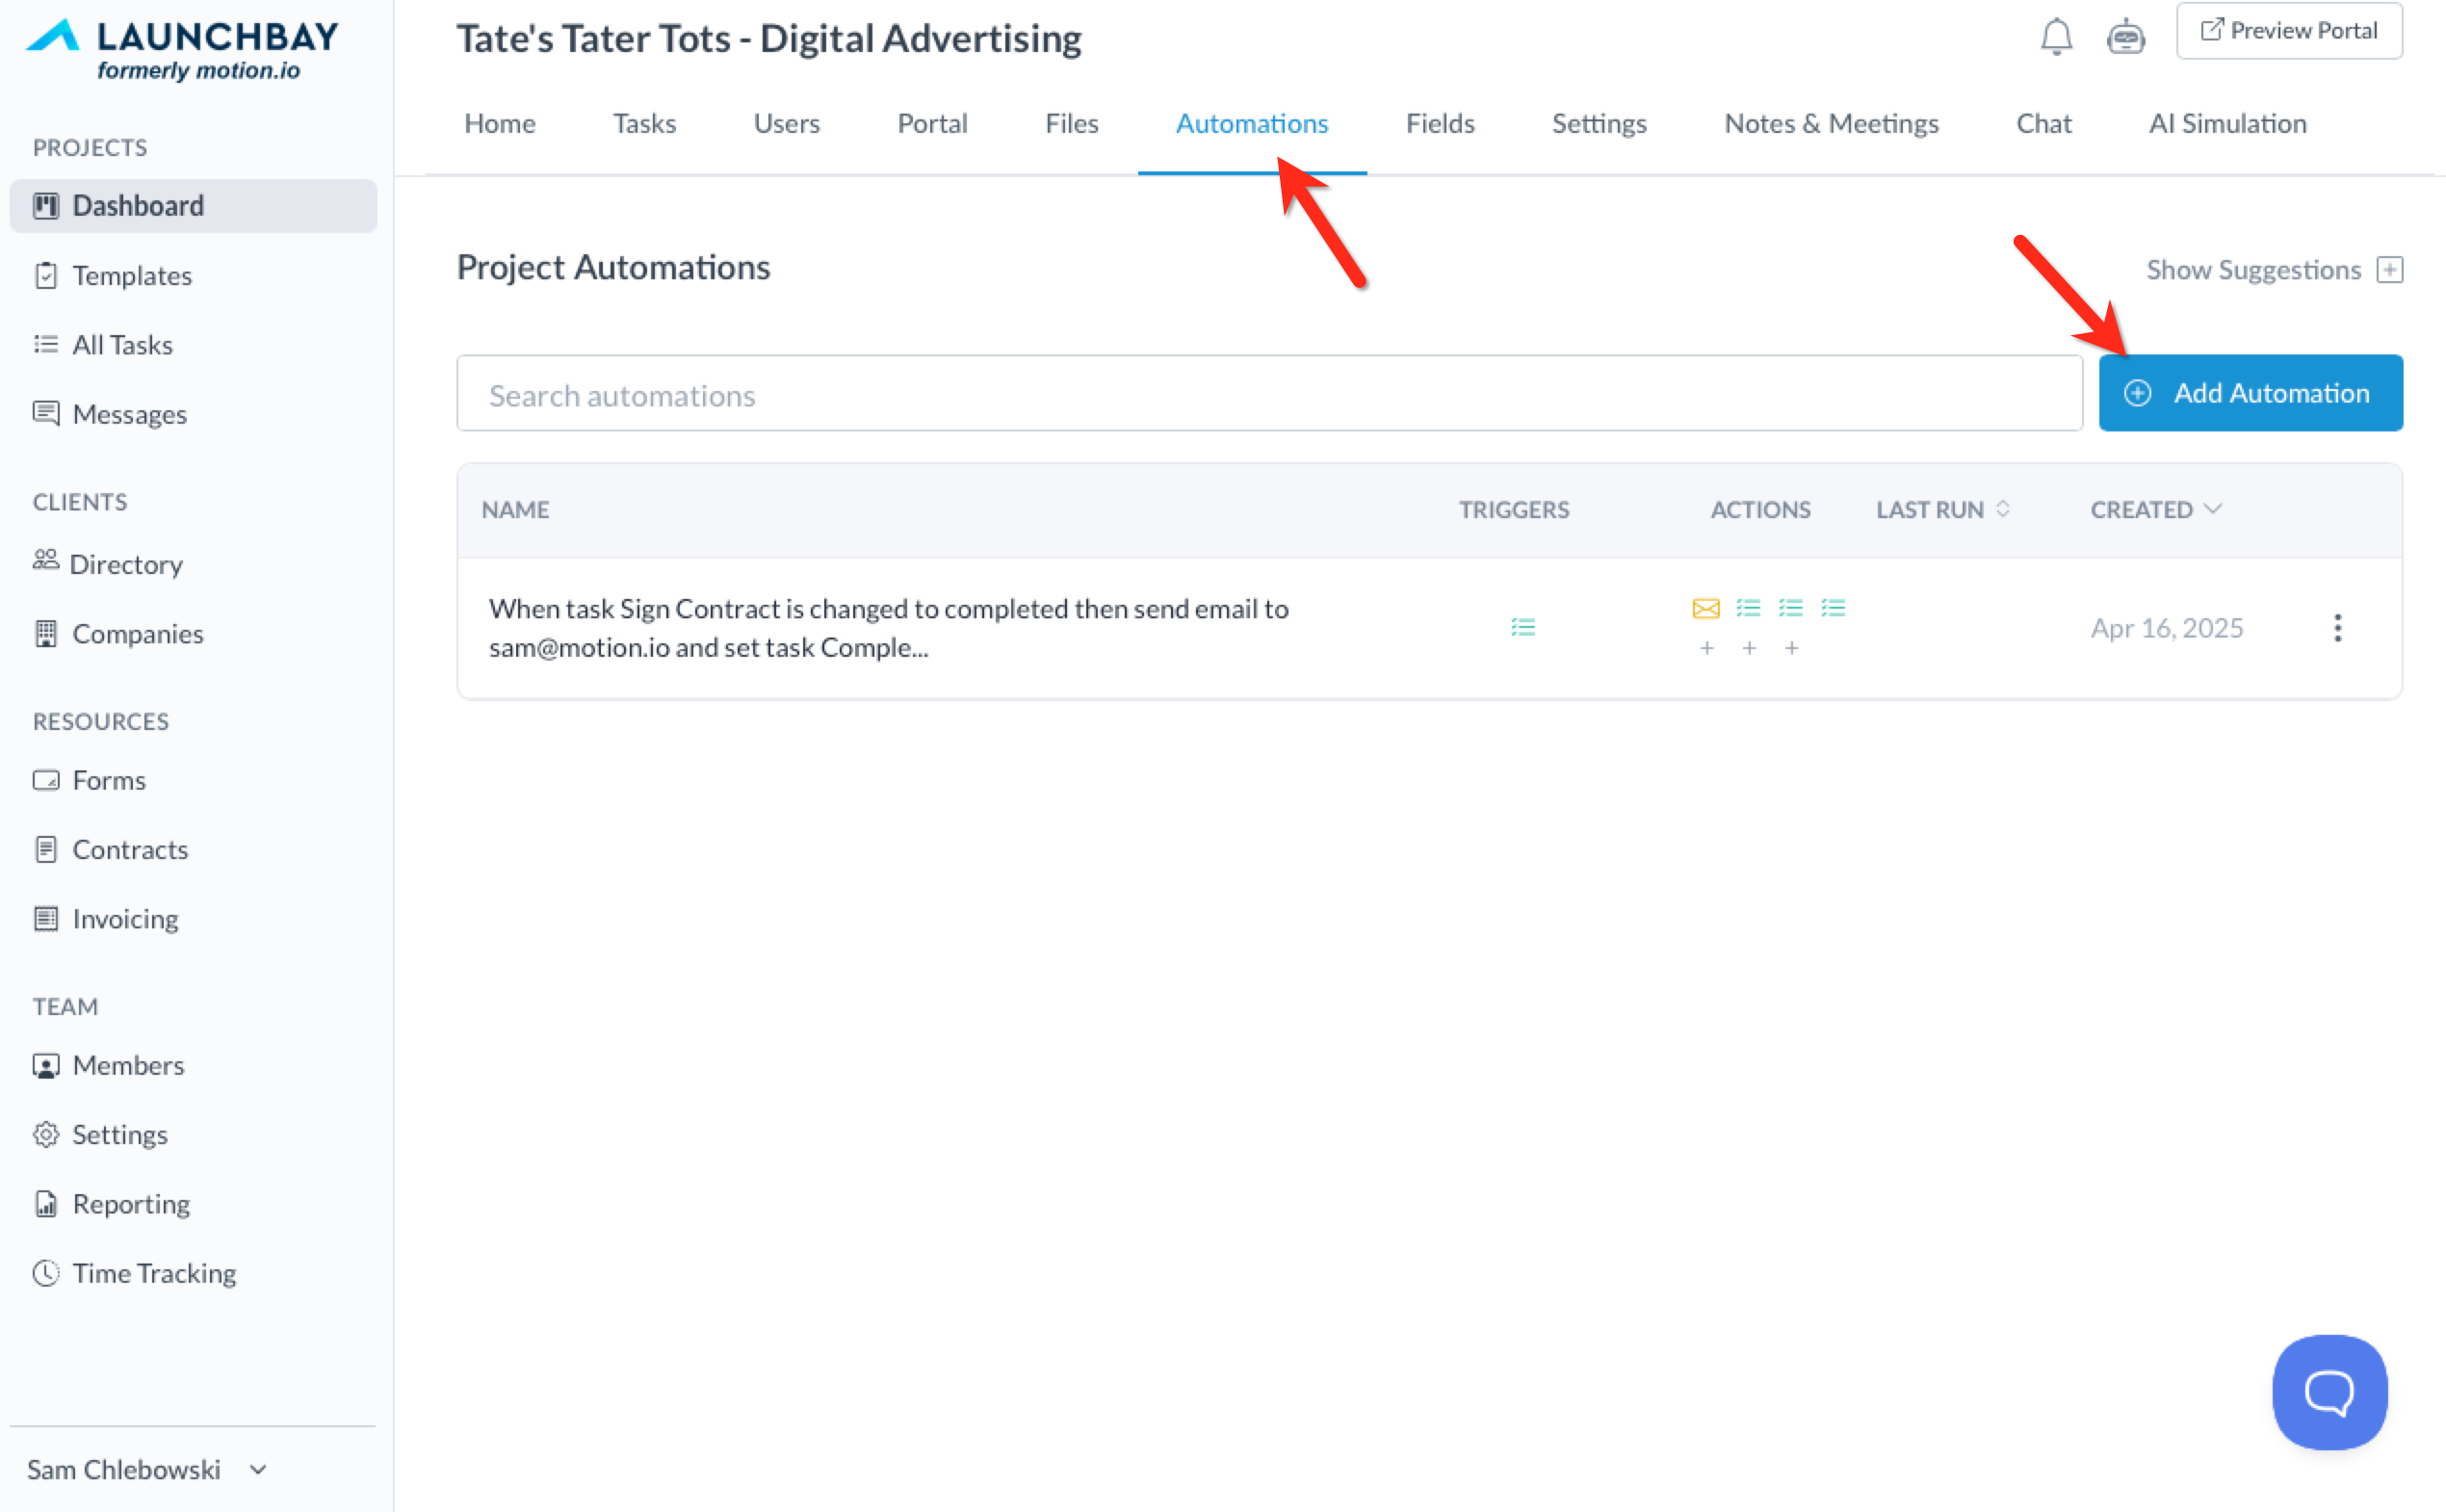Click the orange email action icon

coord(1705,608)
